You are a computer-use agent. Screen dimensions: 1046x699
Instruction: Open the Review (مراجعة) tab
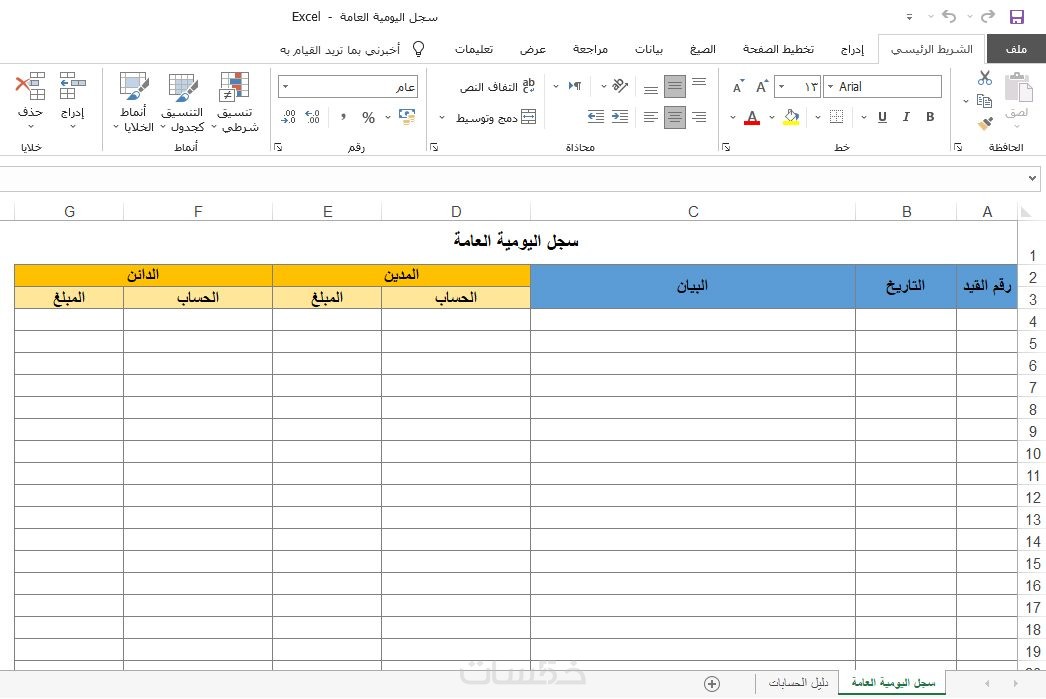tap(590, 49)
